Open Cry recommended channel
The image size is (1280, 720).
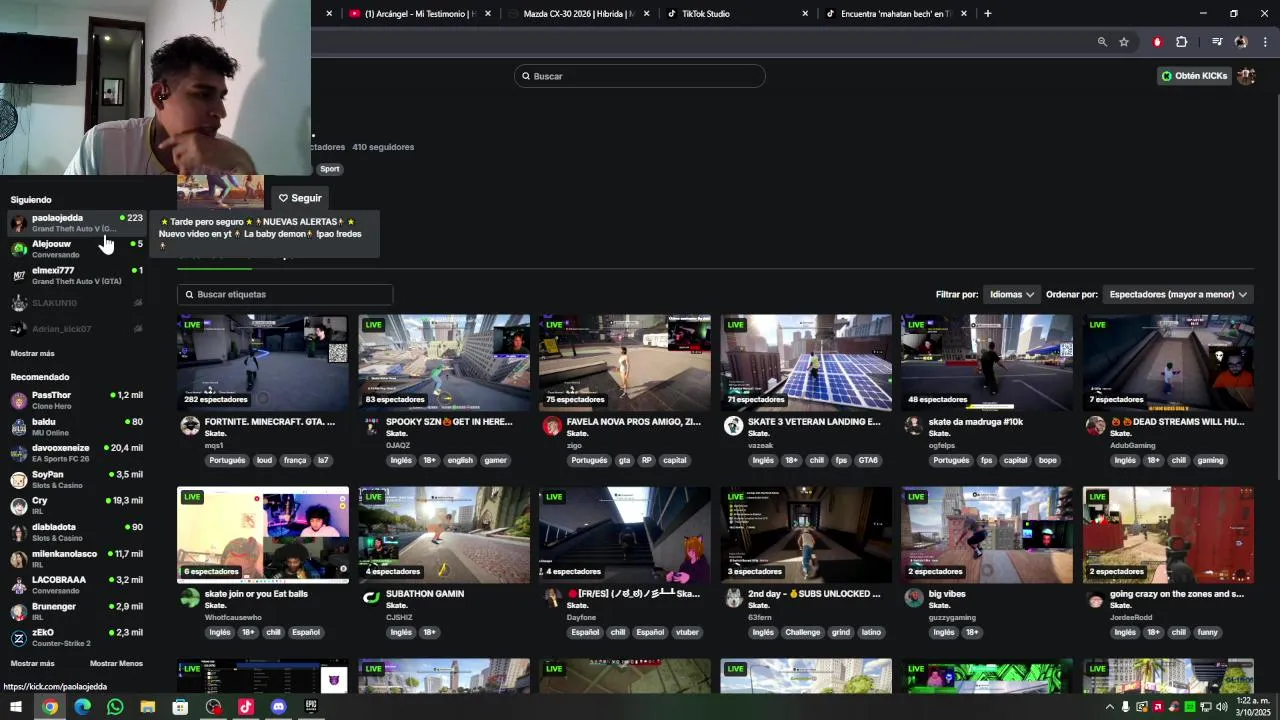coord(77,506)
